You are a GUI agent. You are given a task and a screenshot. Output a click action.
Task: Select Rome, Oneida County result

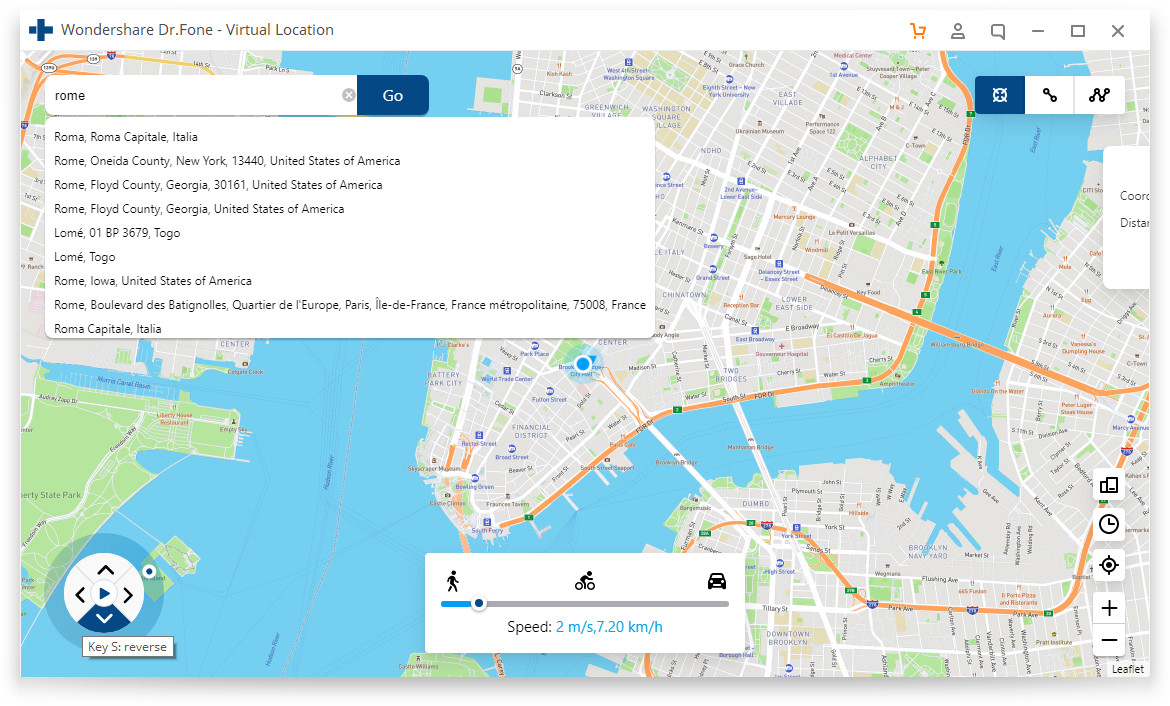pos(226,160)
